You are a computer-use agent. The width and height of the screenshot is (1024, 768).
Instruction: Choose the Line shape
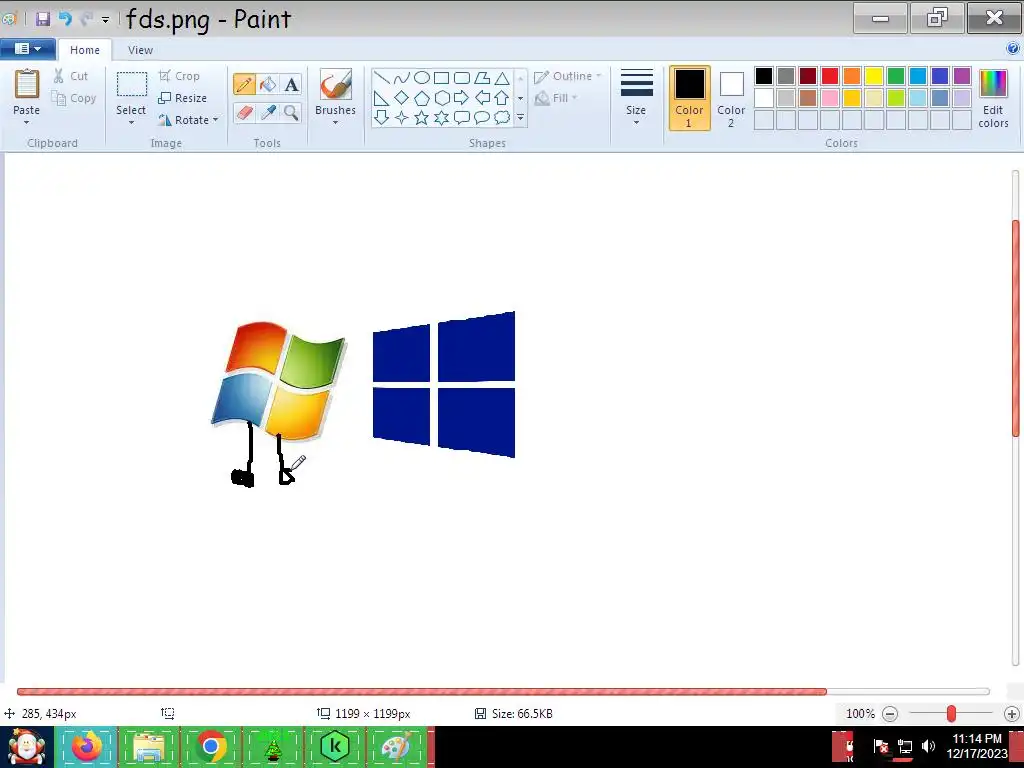click(381, 78)
